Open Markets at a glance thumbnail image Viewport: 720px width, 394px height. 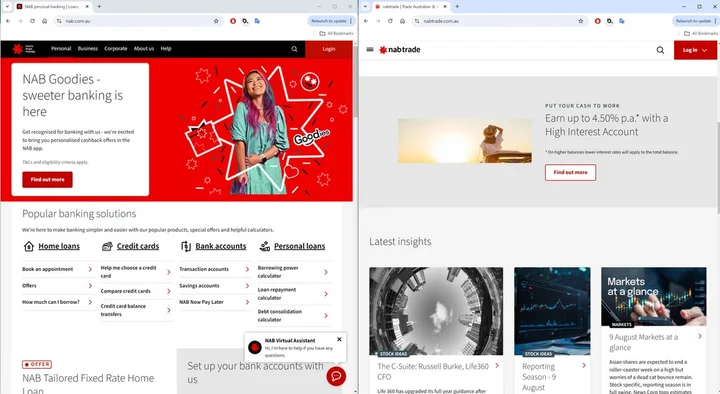point(653,297)
